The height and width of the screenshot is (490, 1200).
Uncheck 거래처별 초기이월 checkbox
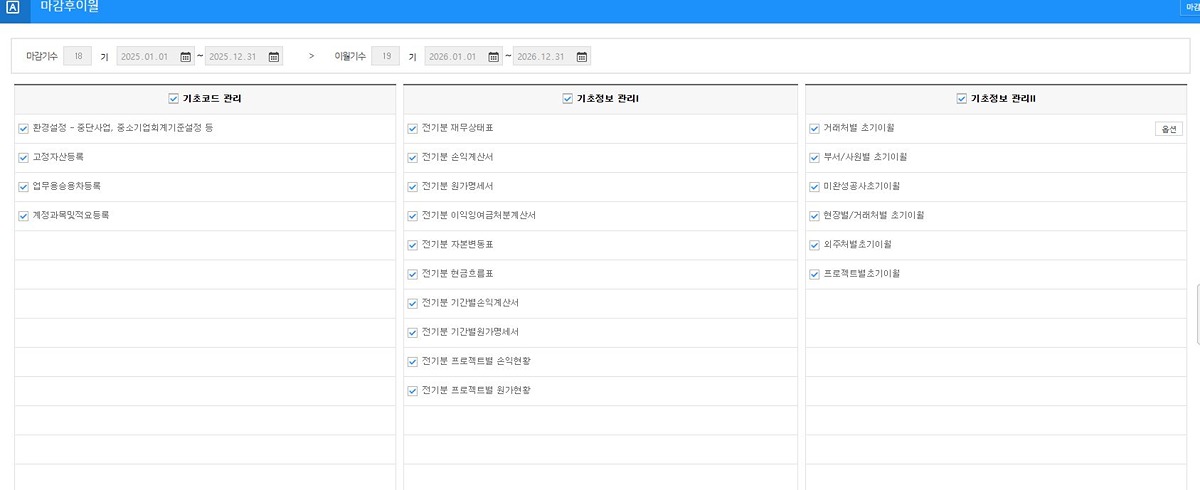point(814,128)
